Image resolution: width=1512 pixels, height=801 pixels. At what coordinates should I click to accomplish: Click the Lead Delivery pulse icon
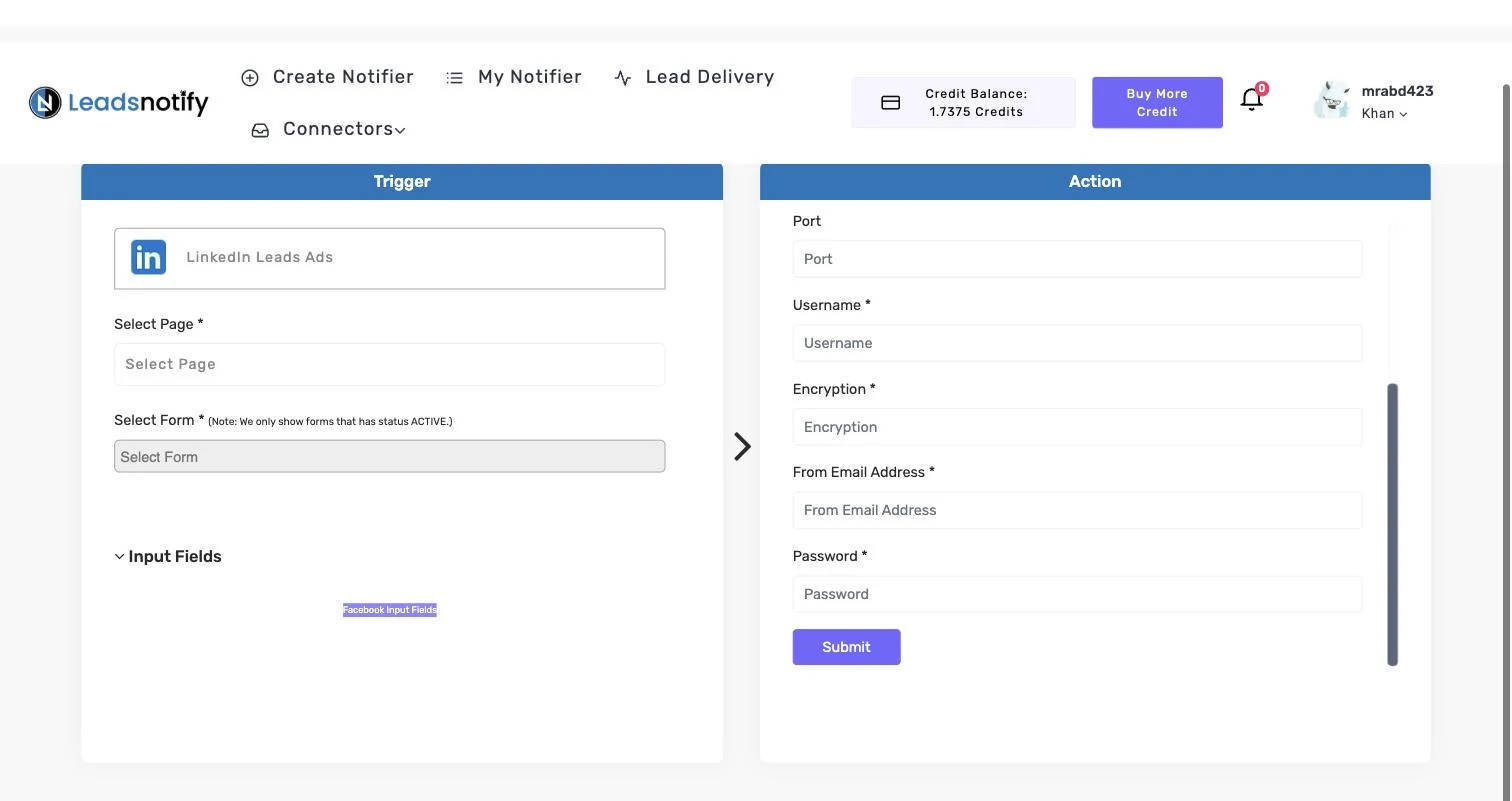point(622,78)
